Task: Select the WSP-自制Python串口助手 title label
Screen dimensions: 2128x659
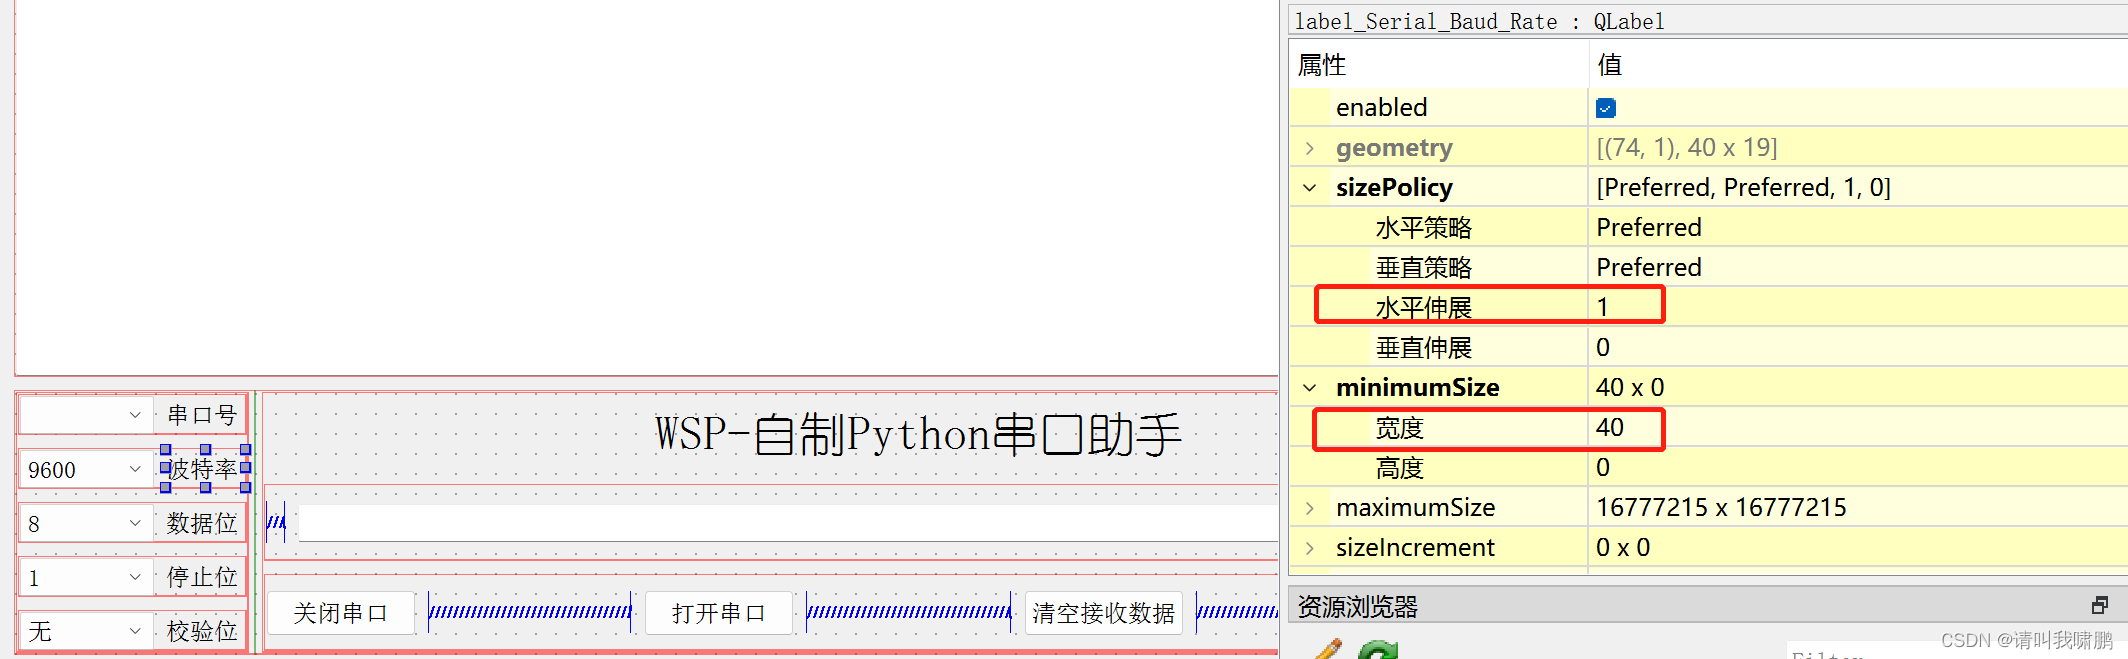Action: point(918,435)
